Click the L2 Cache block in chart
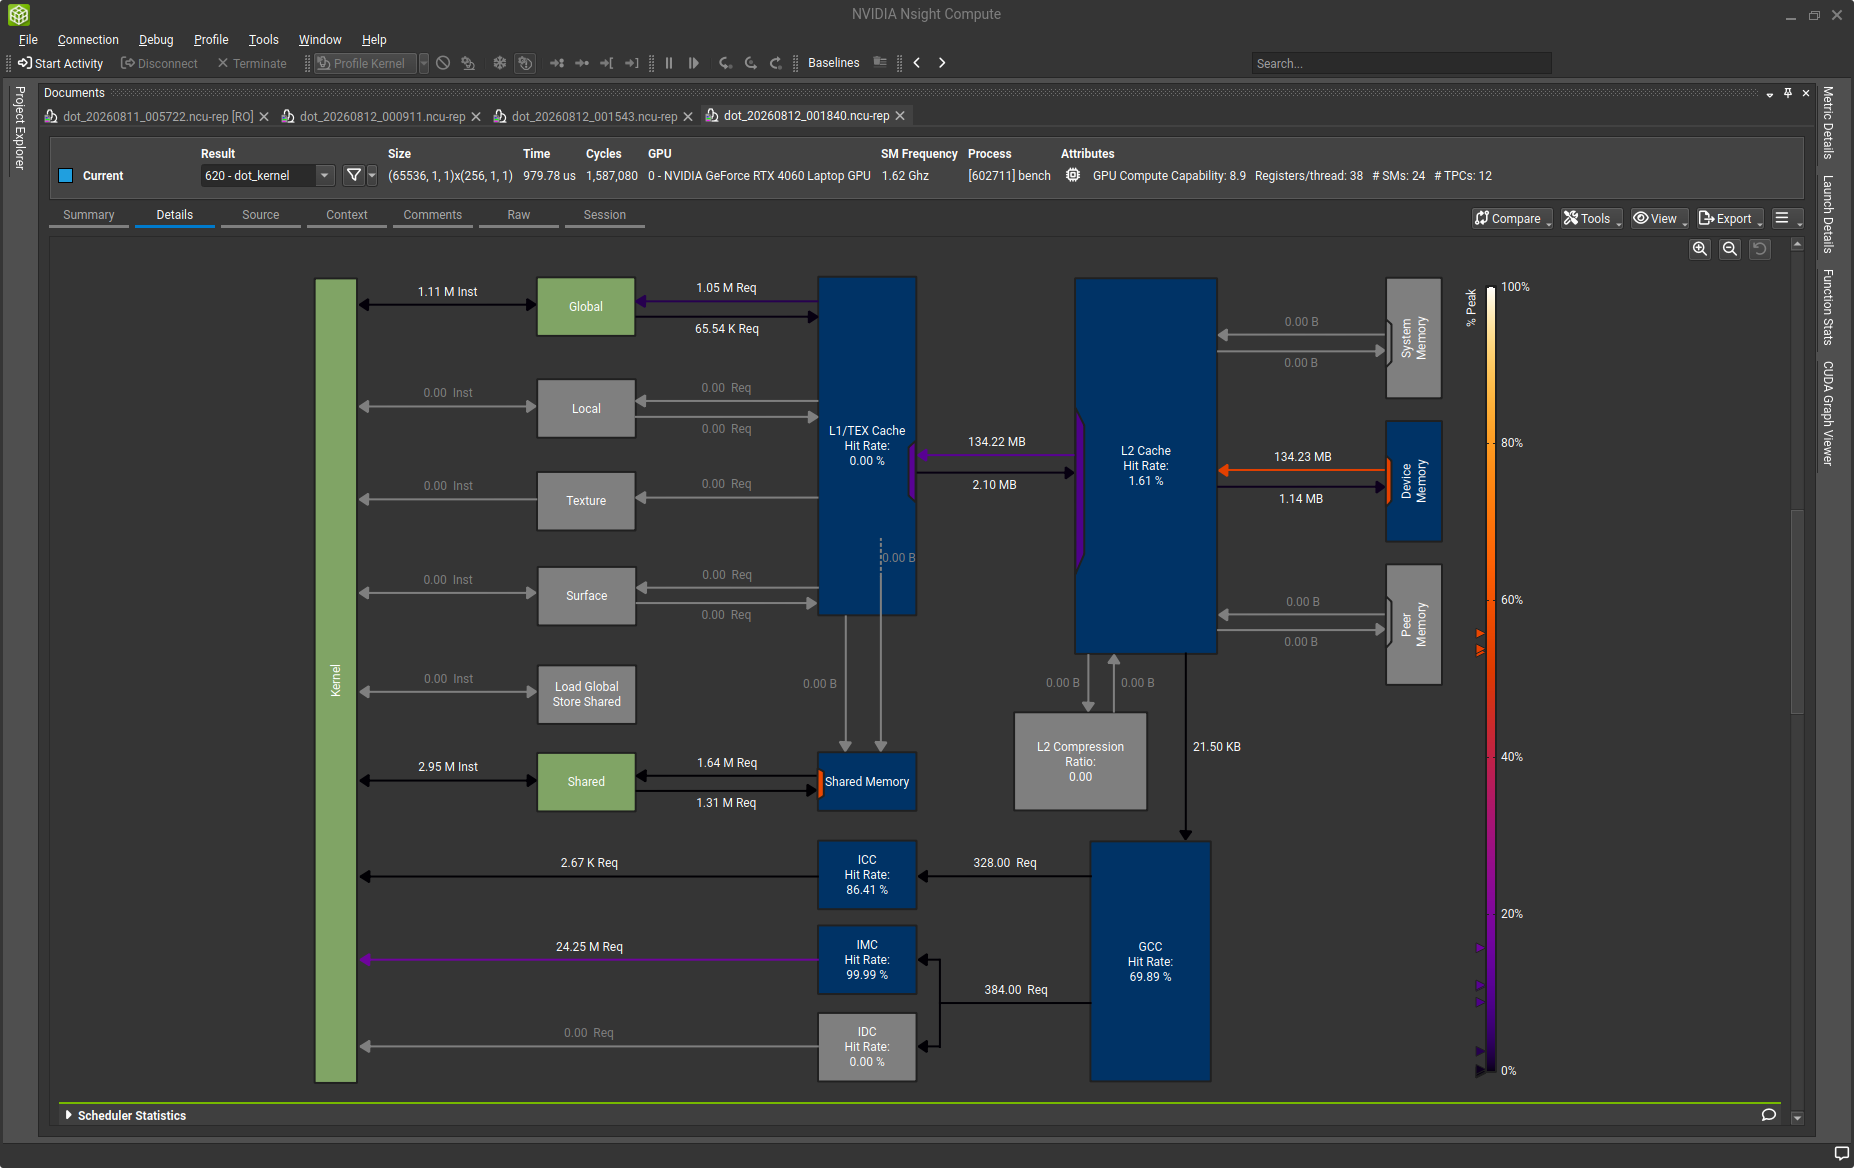 pyautogui.click(x=1145, y=466)
